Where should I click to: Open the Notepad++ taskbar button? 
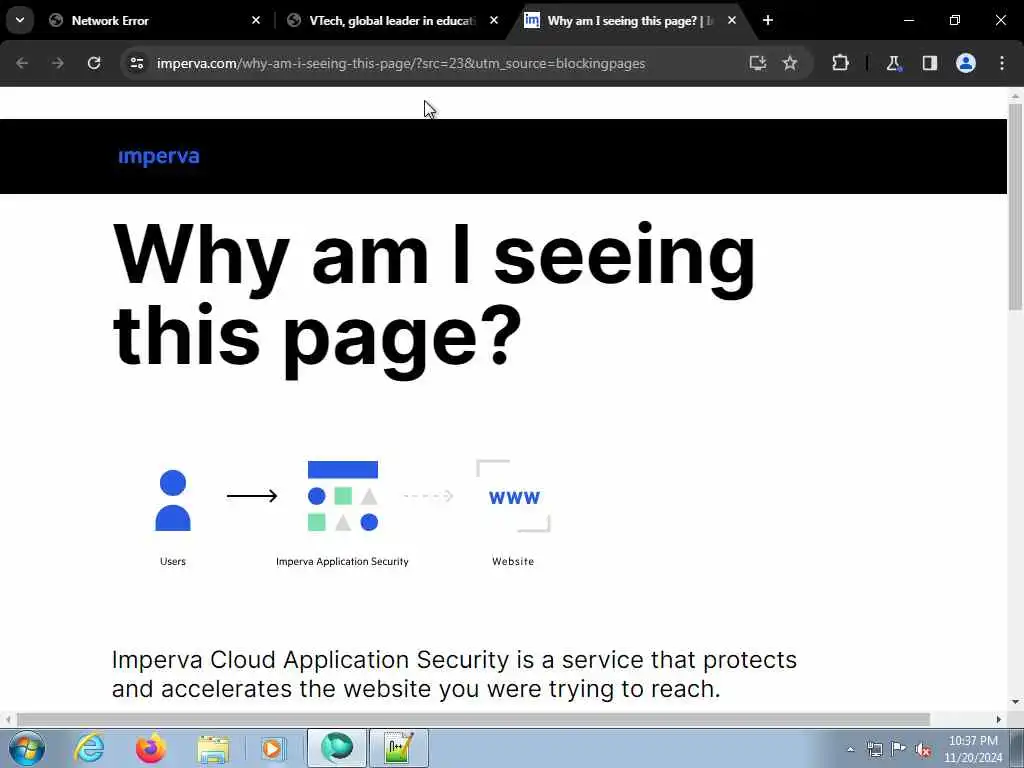[x=399, y=748]
